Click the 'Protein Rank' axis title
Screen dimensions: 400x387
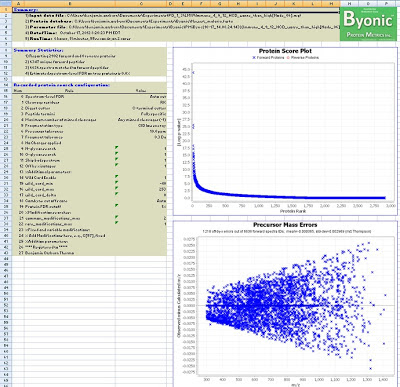[292, 211]
